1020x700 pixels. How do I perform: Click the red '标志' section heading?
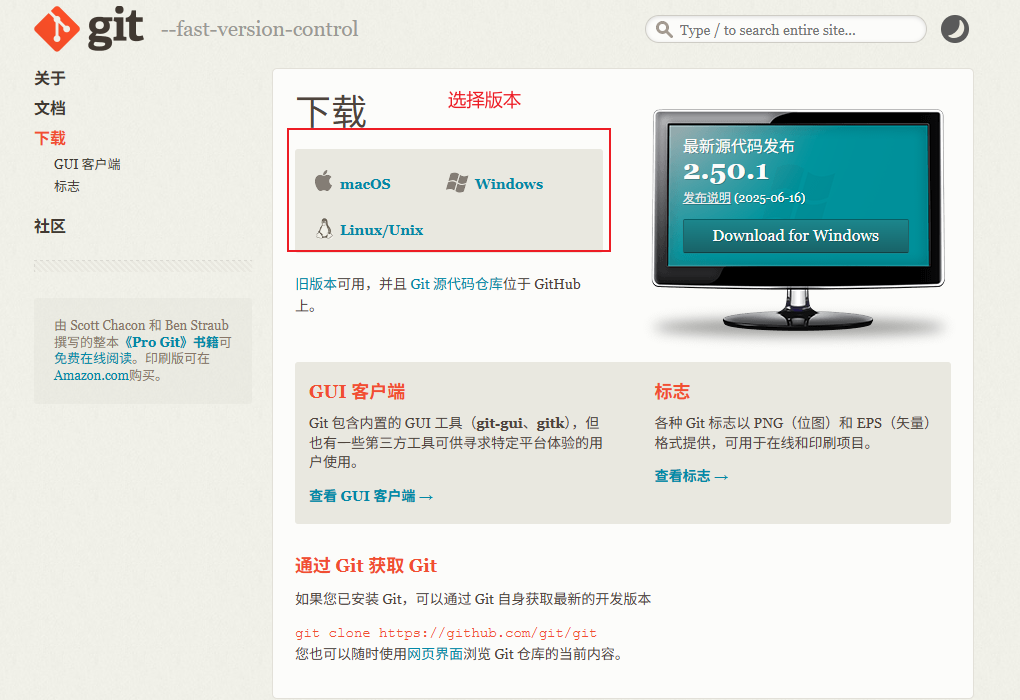(672, 392)
